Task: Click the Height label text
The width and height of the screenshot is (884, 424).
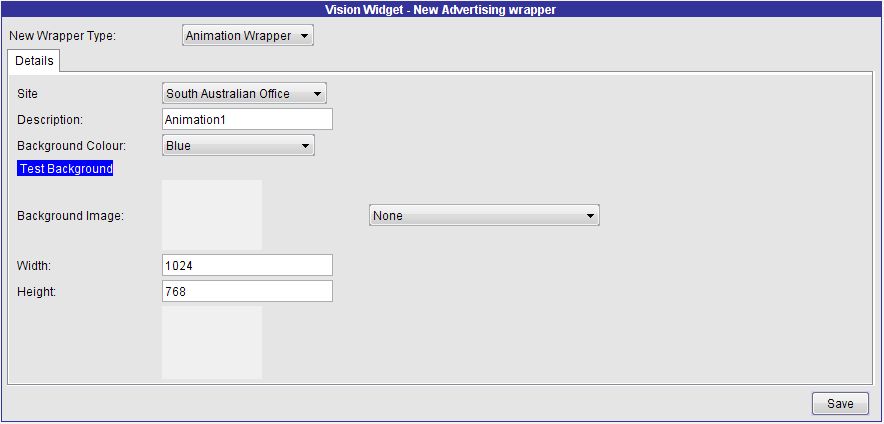Action: click(x=36, y=292)
